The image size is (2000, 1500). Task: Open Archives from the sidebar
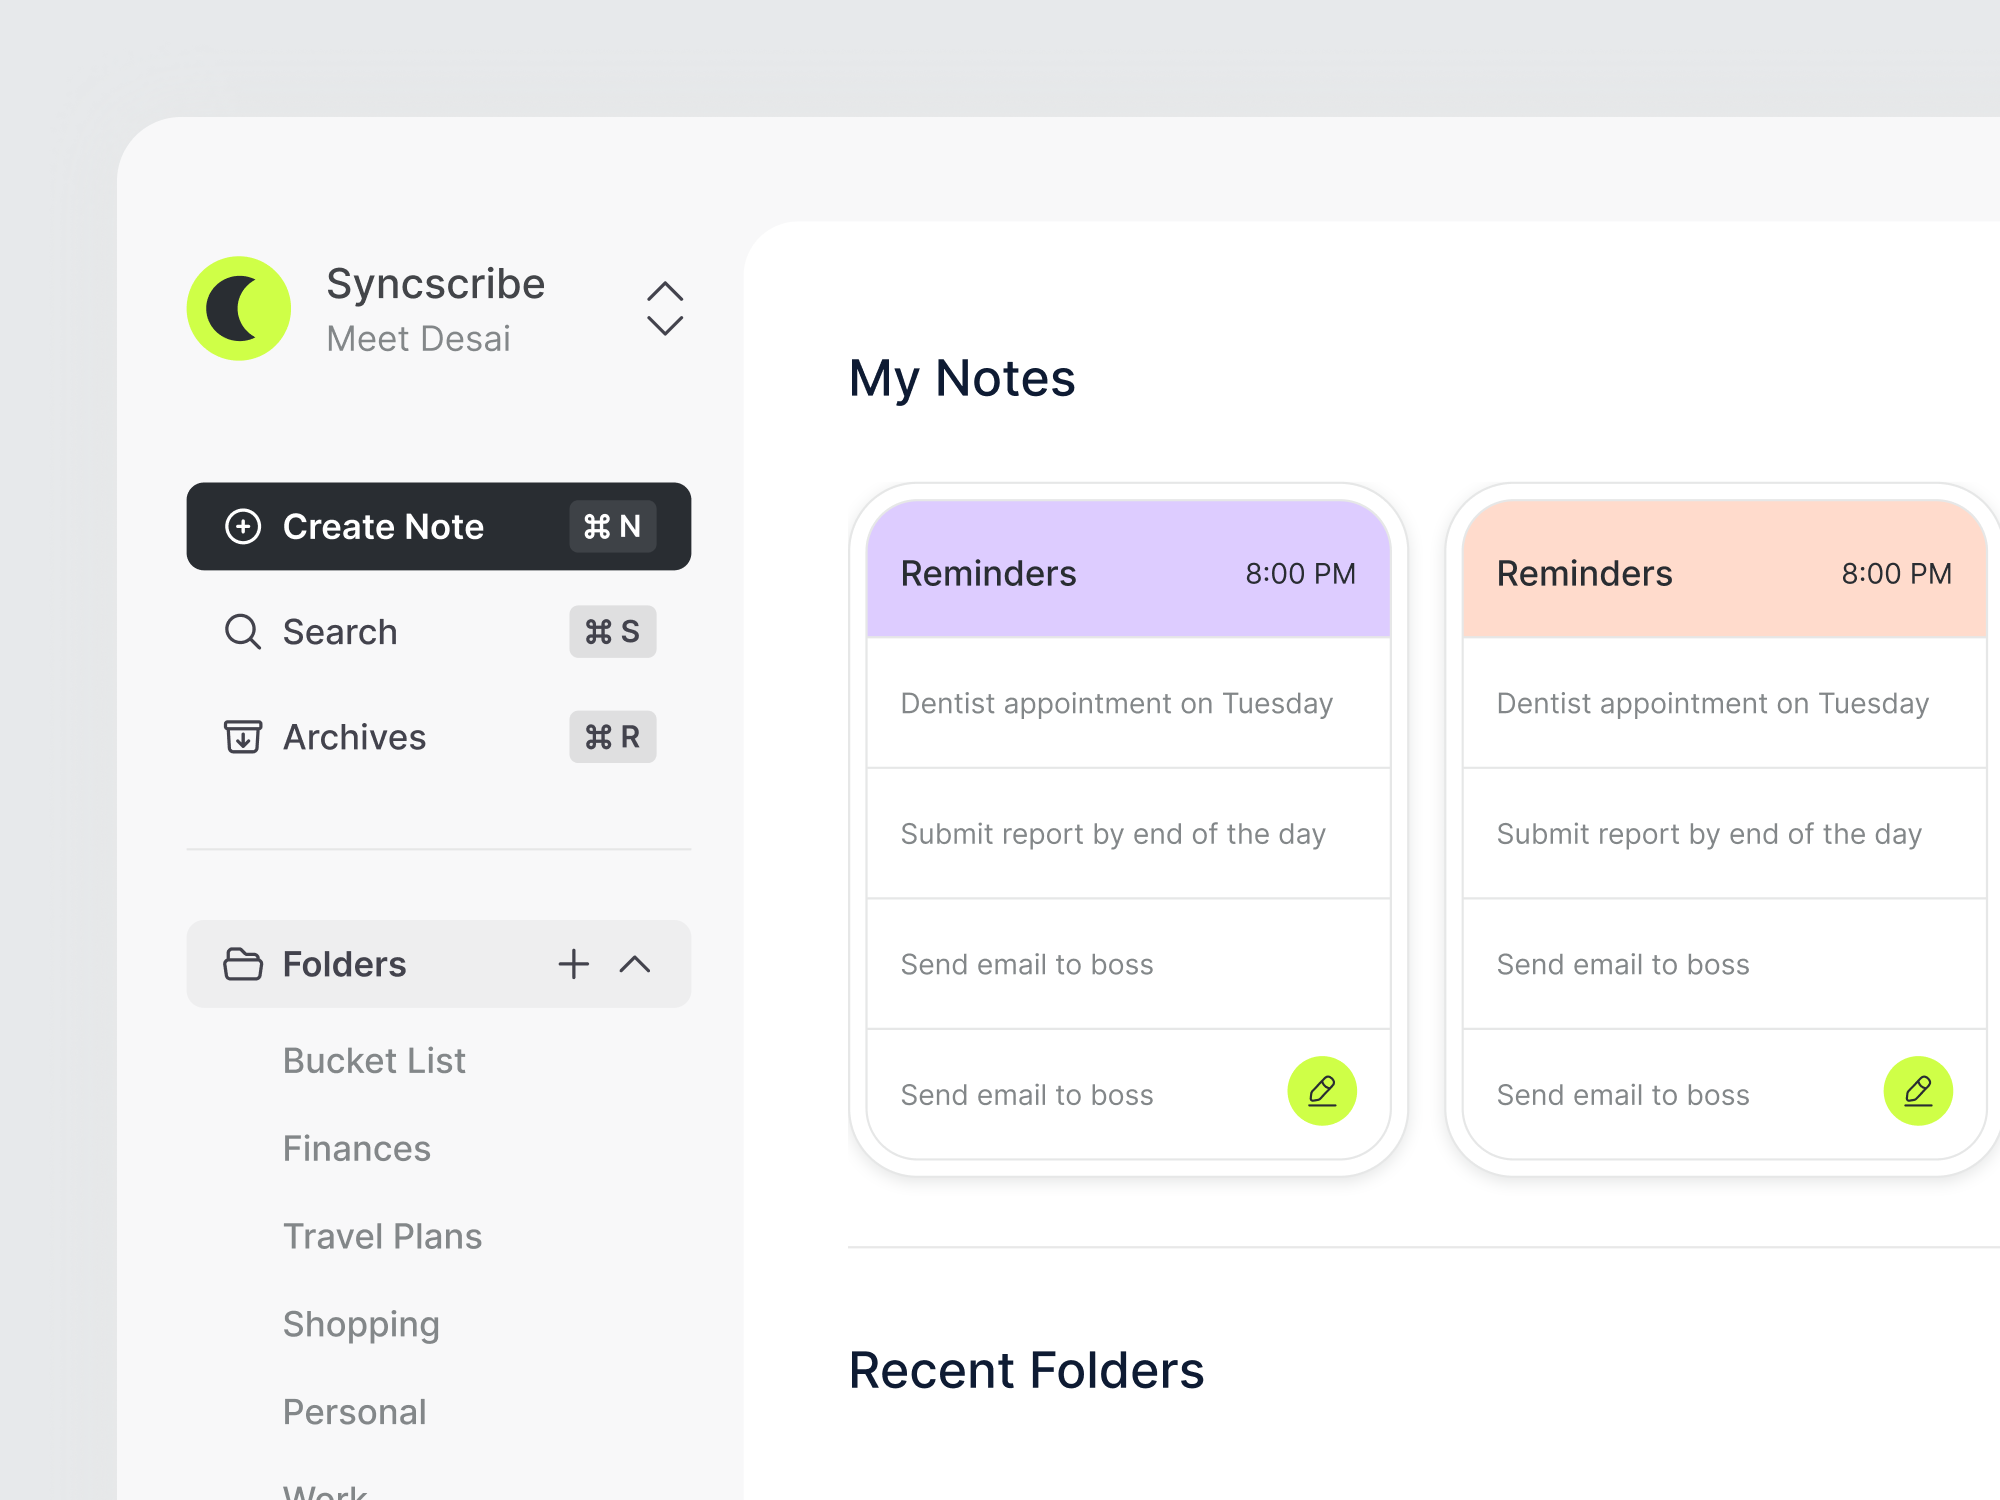coord(354,737)
